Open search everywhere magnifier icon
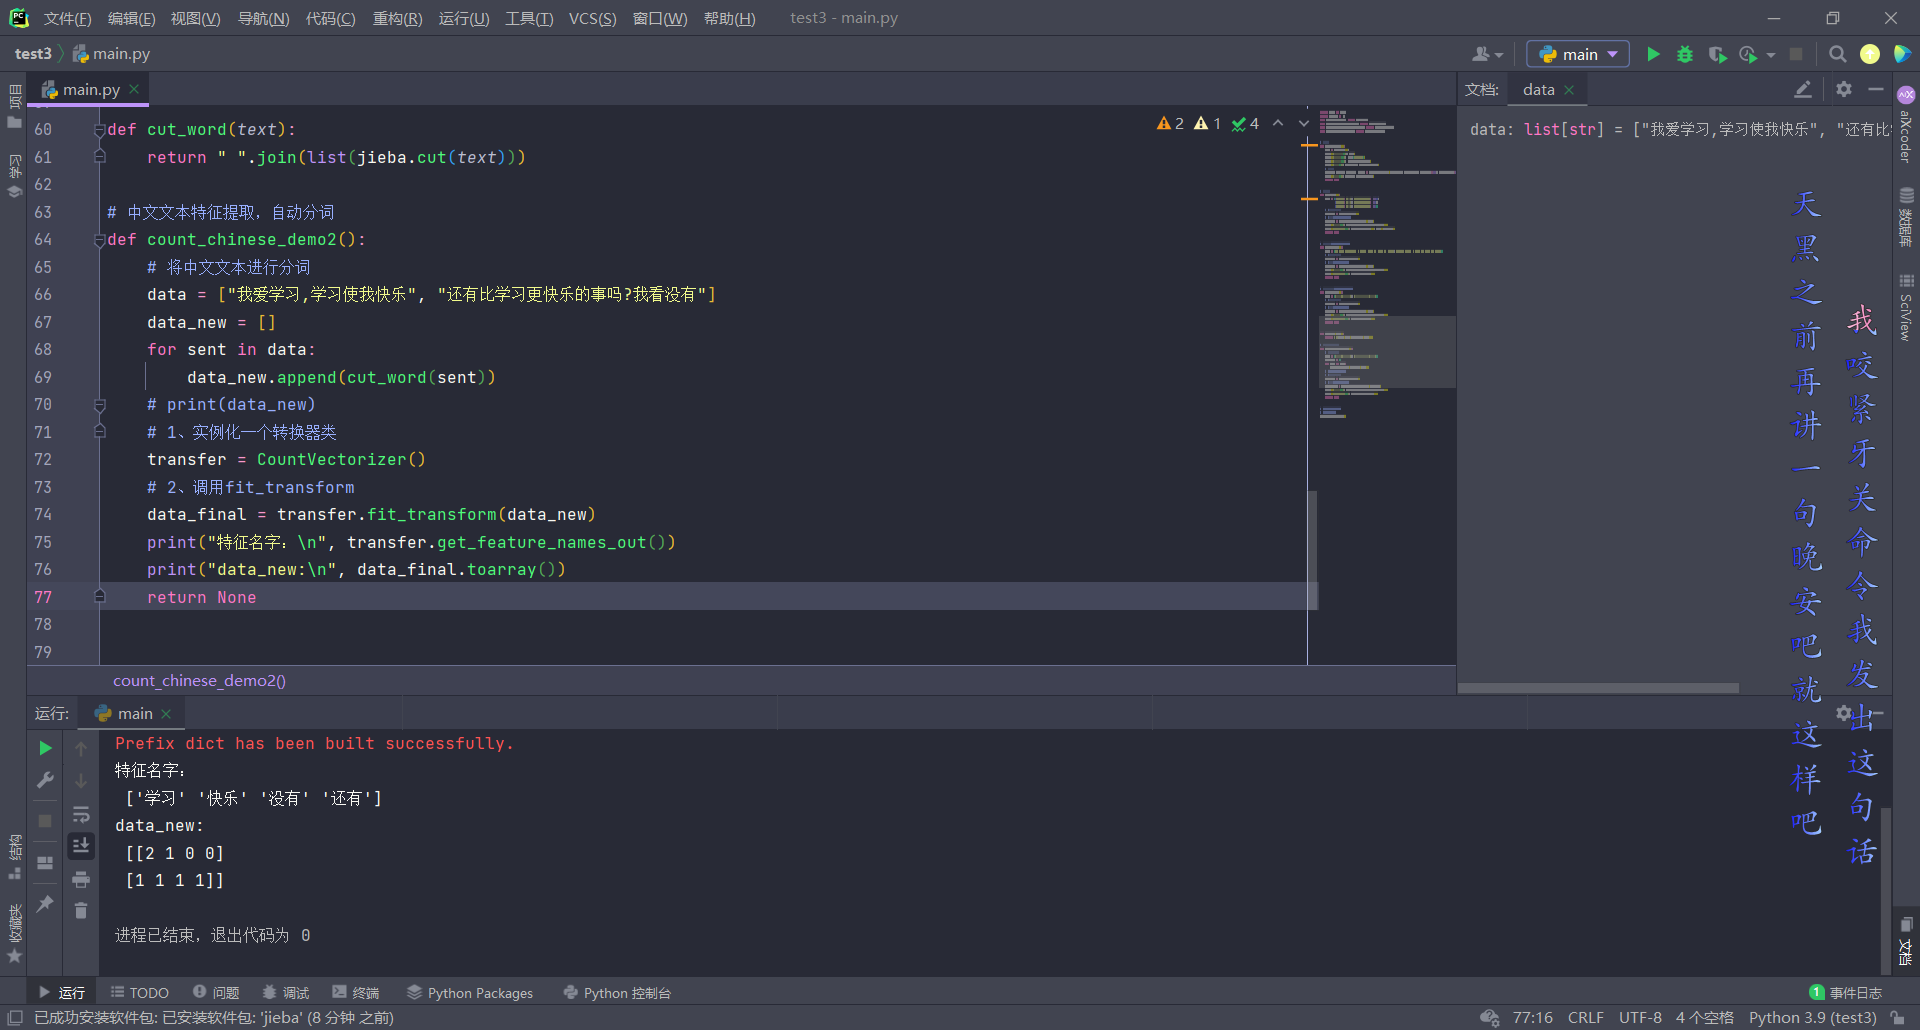The height and width of the screenshot is (1030, 1920). (1837, 54)
